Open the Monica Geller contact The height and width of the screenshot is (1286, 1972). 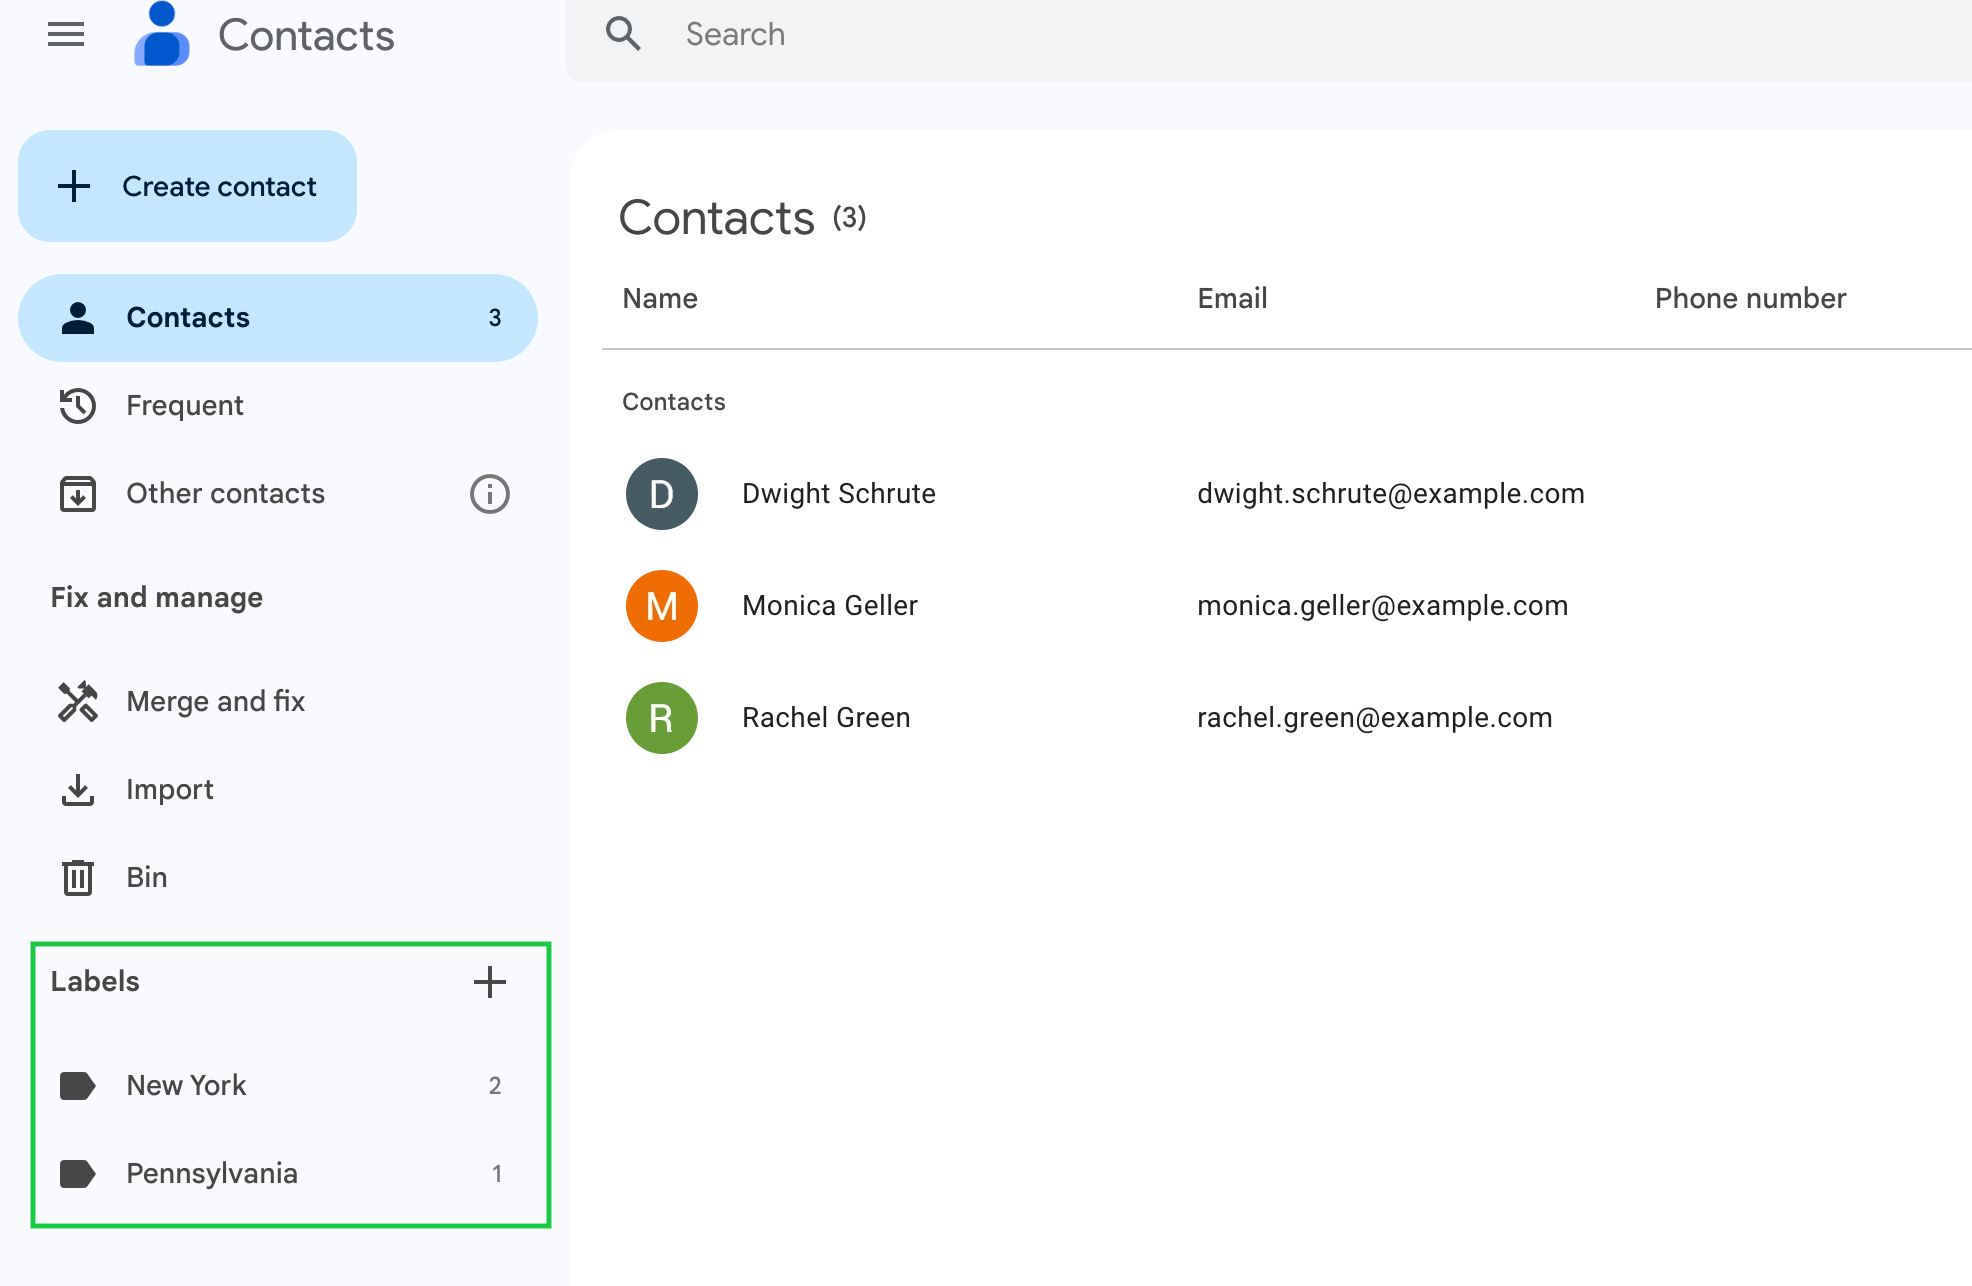point(830,606)
